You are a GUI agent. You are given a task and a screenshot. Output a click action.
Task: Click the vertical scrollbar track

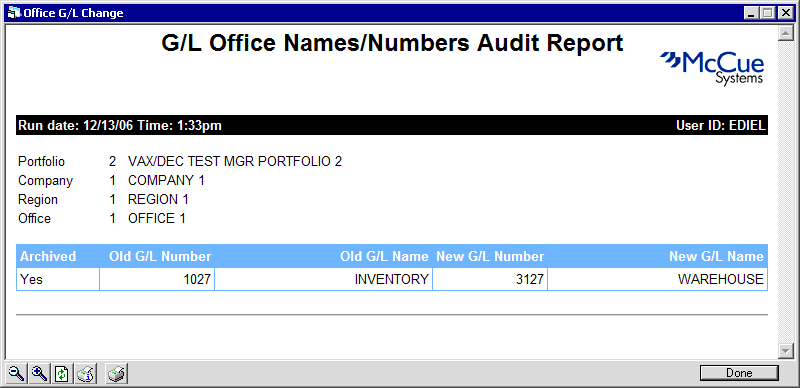coord(784,192)
